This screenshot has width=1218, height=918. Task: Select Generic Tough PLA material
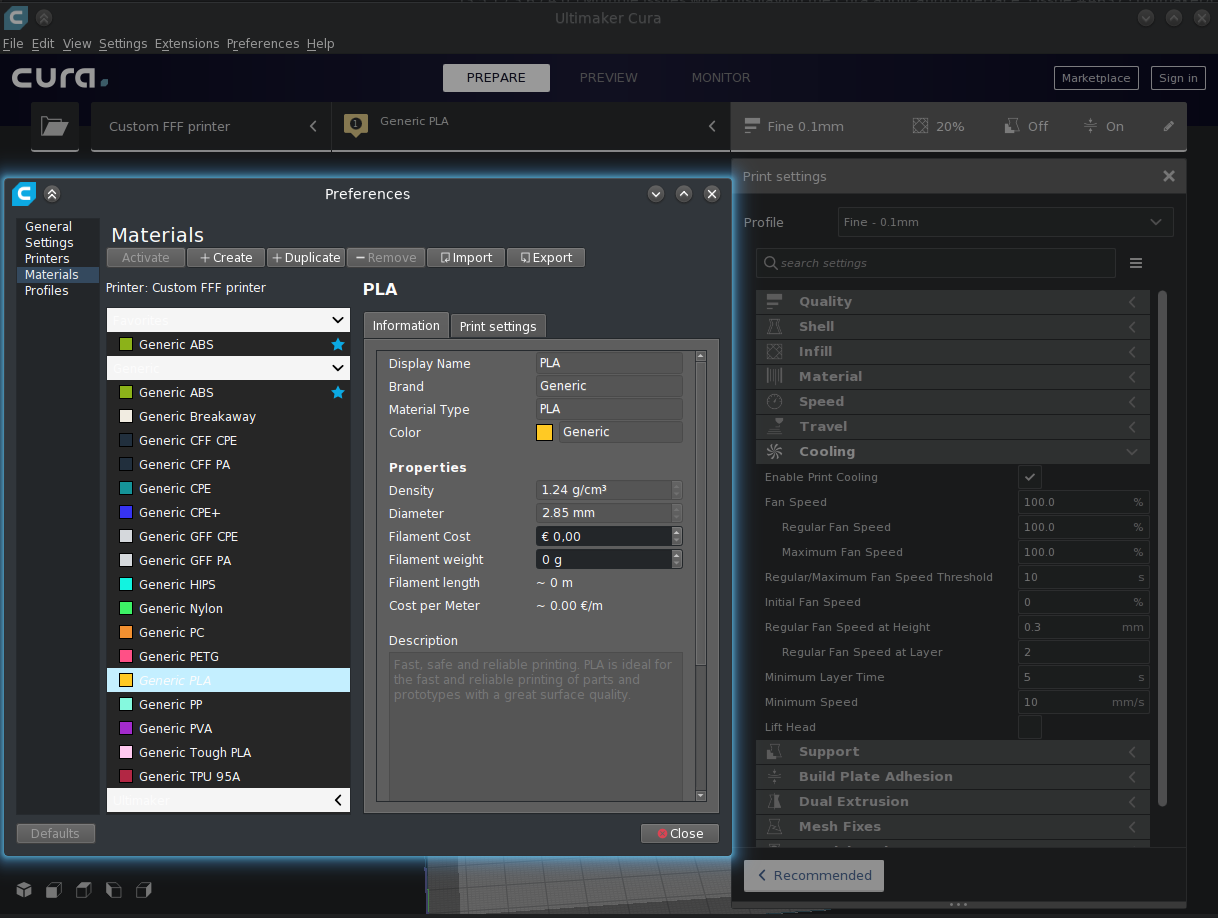coord(228,752)
